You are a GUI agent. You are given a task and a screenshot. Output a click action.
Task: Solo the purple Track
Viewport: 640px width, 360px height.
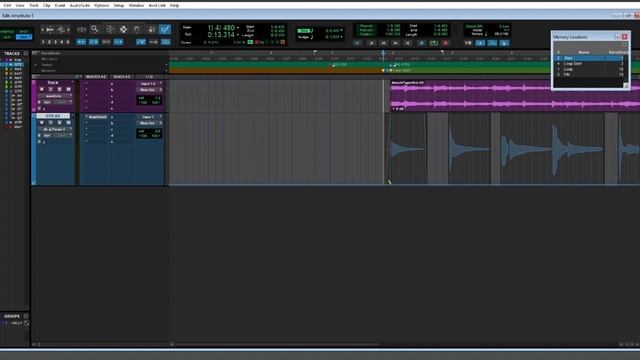59,89
